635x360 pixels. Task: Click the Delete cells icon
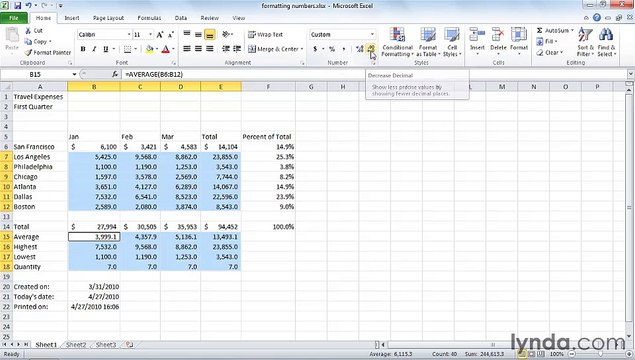click(x=498, y=34)
